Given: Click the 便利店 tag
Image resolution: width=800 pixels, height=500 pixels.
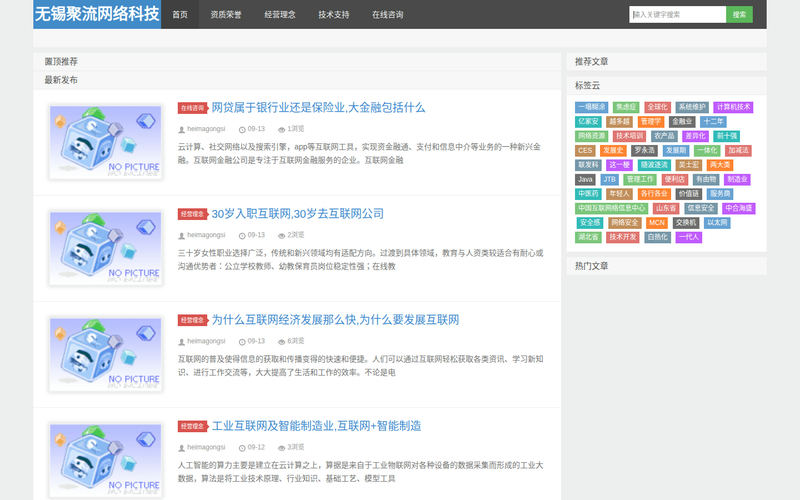Looking at the screenshot, I should coord(674,179).
